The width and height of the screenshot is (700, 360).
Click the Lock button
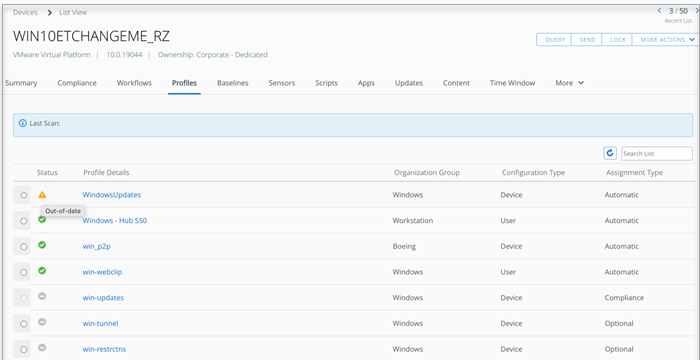[x=618, y=40]
